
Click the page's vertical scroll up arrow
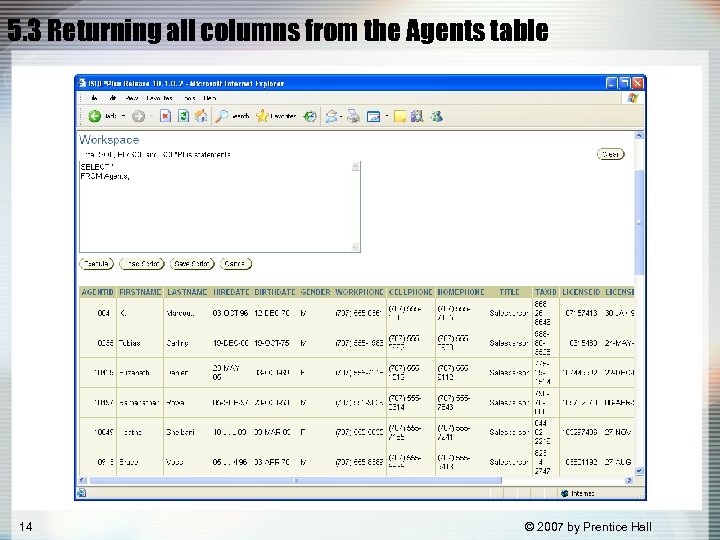coord(639,135)
